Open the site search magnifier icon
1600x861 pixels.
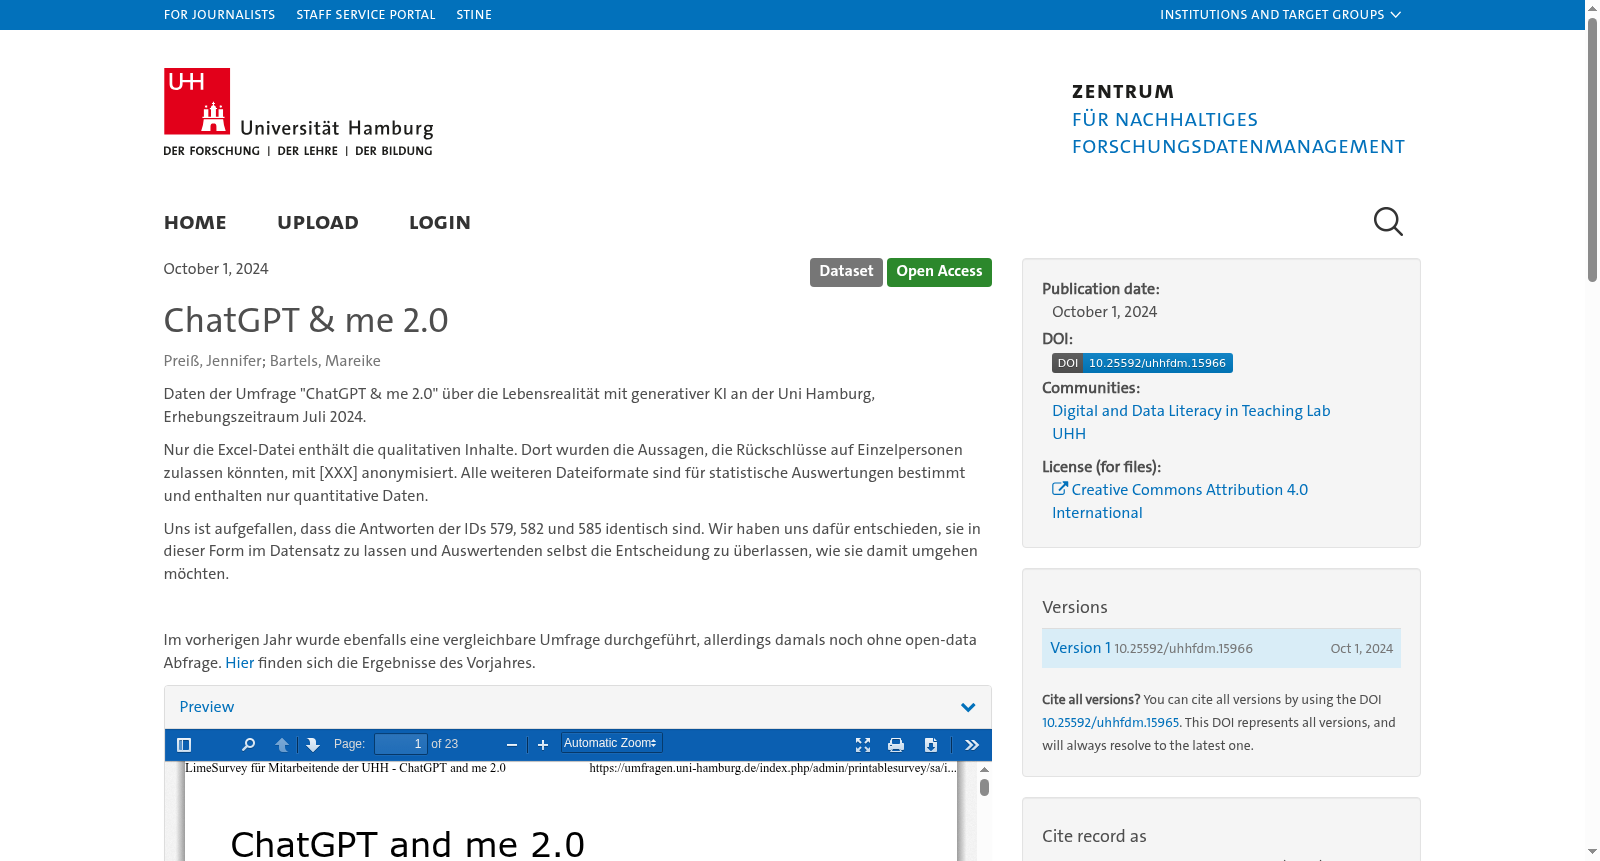point(1388,221)
